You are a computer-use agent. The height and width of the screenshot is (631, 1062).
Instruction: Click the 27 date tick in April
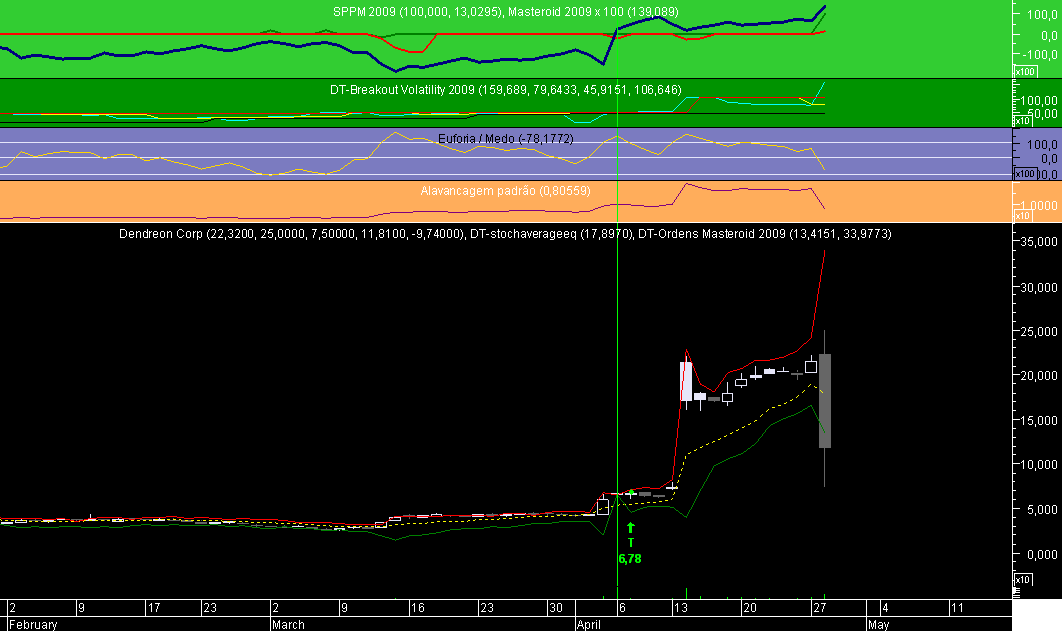point(820,607)
